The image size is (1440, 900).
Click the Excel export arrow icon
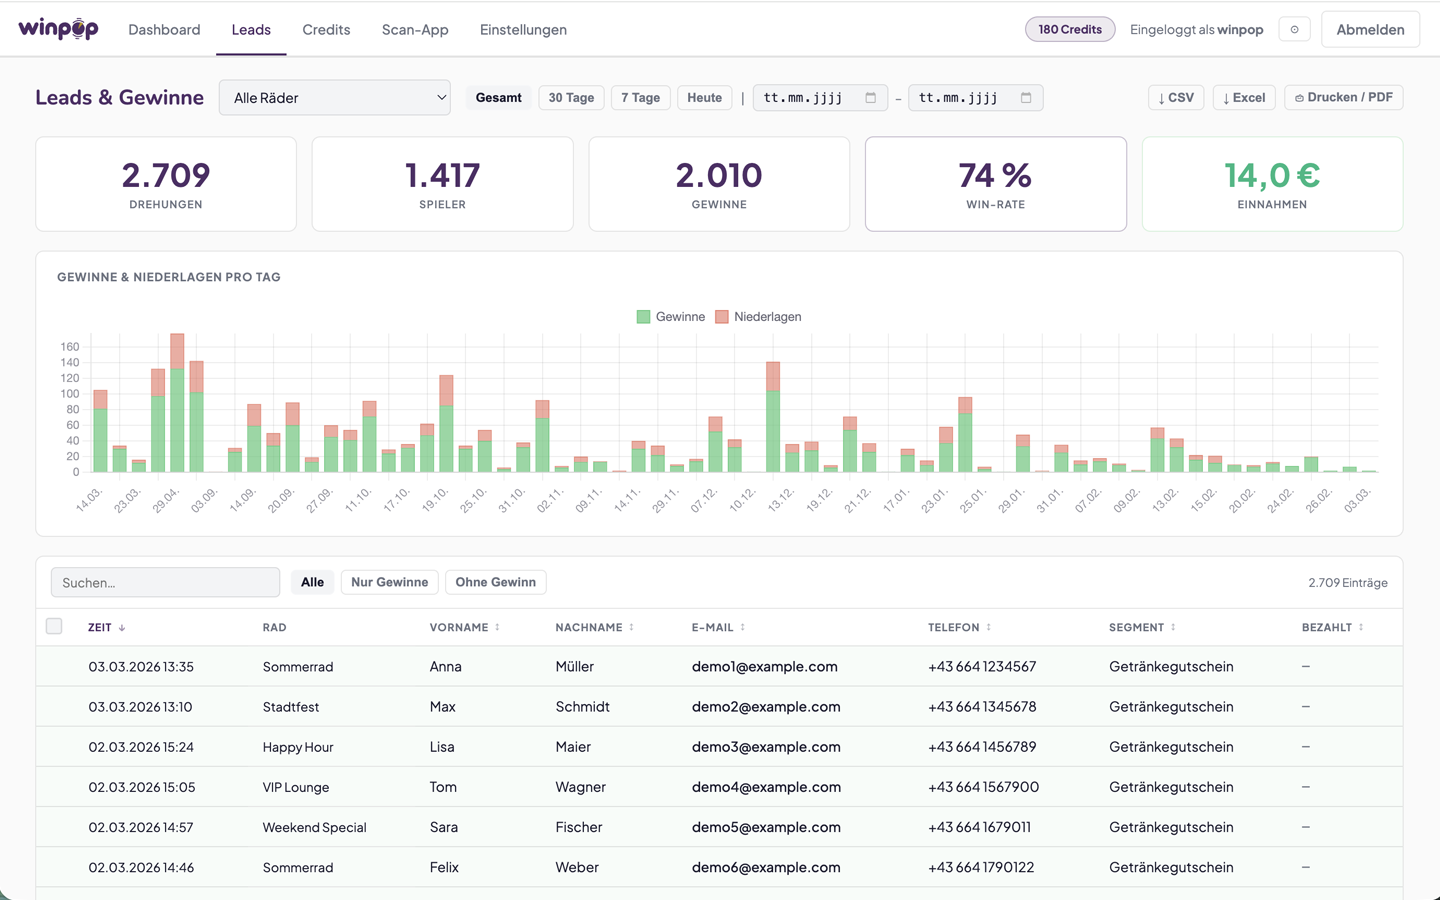click(x=1227, y=97)
